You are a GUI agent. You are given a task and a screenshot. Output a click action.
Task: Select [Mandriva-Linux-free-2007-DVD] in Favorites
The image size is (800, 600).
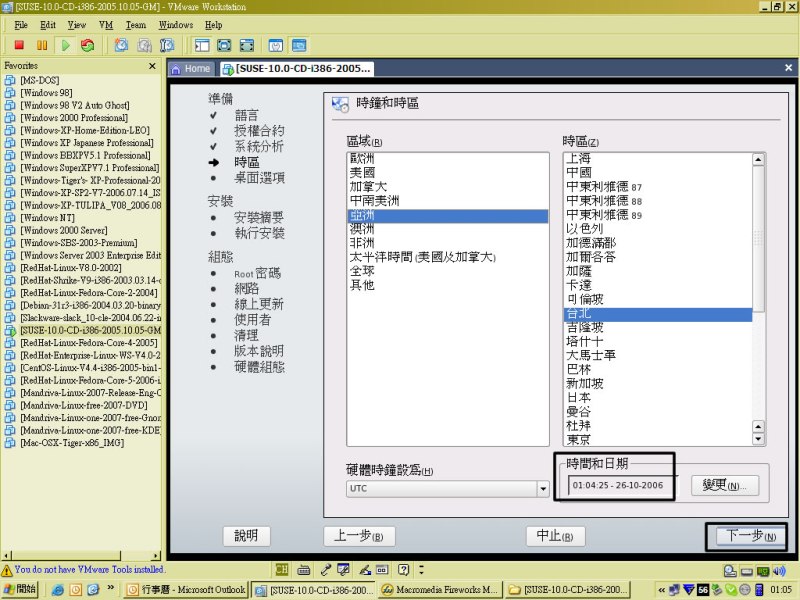pyautogui.click(x=83, y=405)
